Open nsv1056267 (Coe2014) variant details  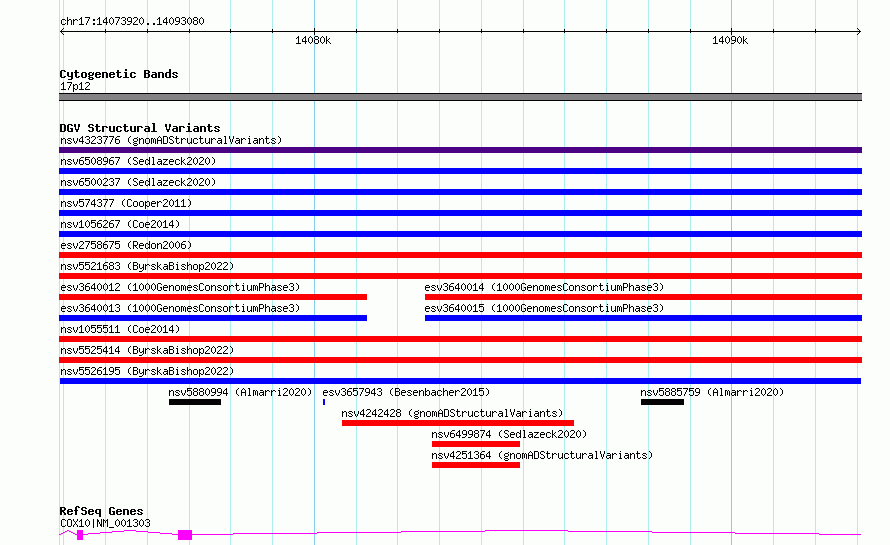(120, 224)
